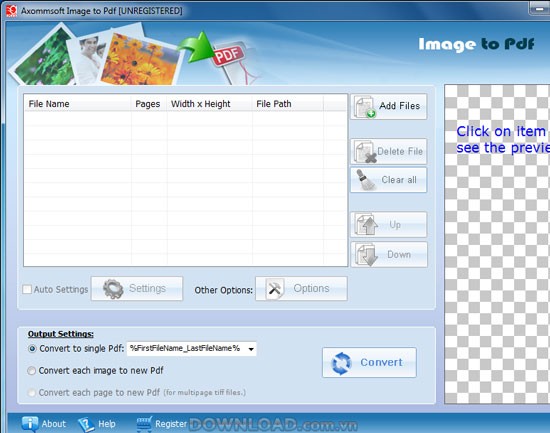Viewport: 550px width, 433px height.
Task: Click the Axommsoft app icon in title bar
Action: [x=11, y=11]
